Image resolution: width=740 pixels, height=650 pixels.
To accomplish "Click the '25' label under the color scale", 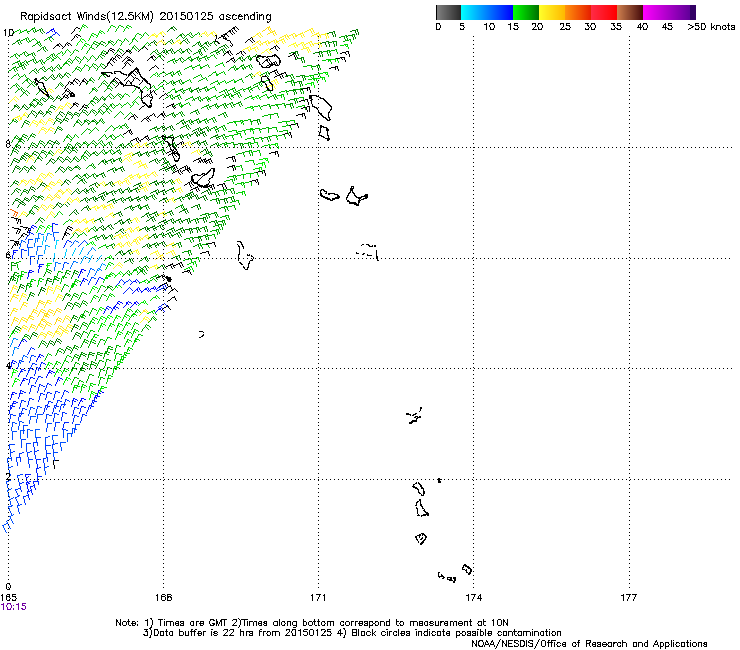I will click(x=565, y=27).
